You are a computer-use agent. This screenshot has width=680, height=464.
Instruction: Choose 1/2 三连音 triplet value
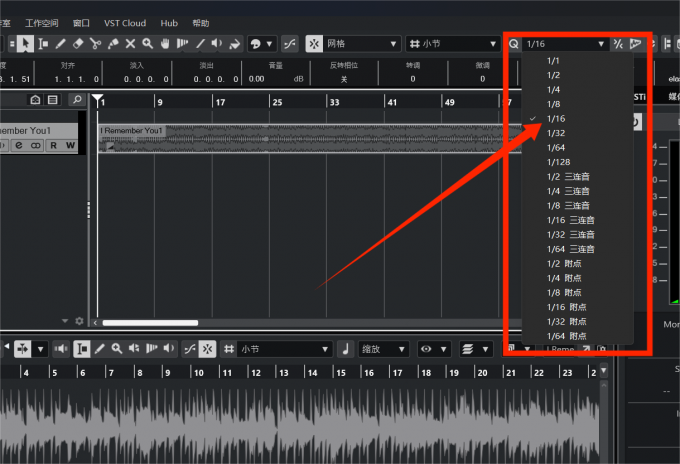577,177
